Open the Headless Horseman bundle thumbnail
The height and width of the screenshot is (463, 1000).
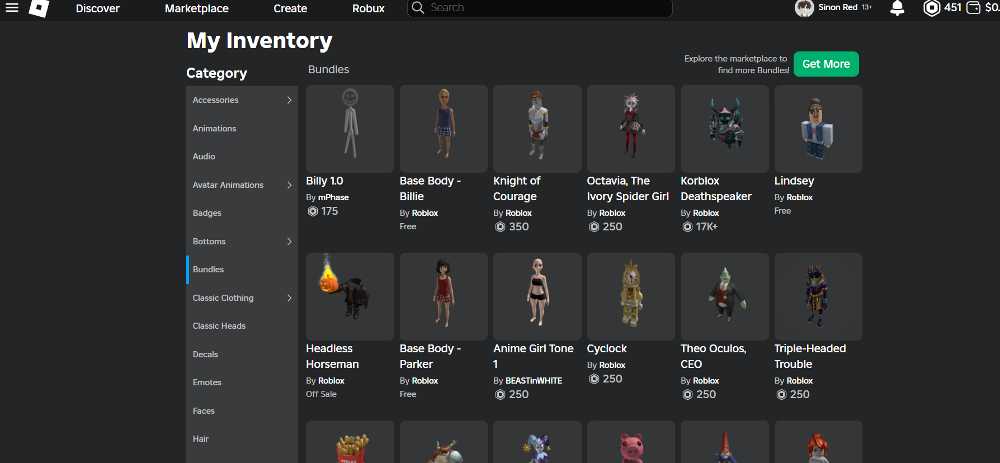tap(349, 296)
